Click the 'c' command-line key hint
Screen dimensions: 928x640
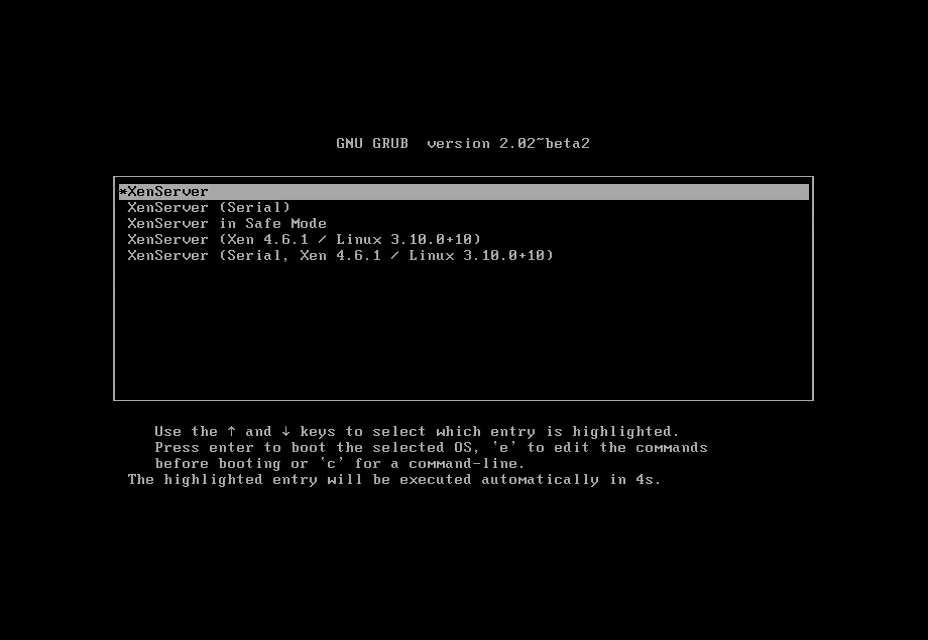[x=331, y=463]
